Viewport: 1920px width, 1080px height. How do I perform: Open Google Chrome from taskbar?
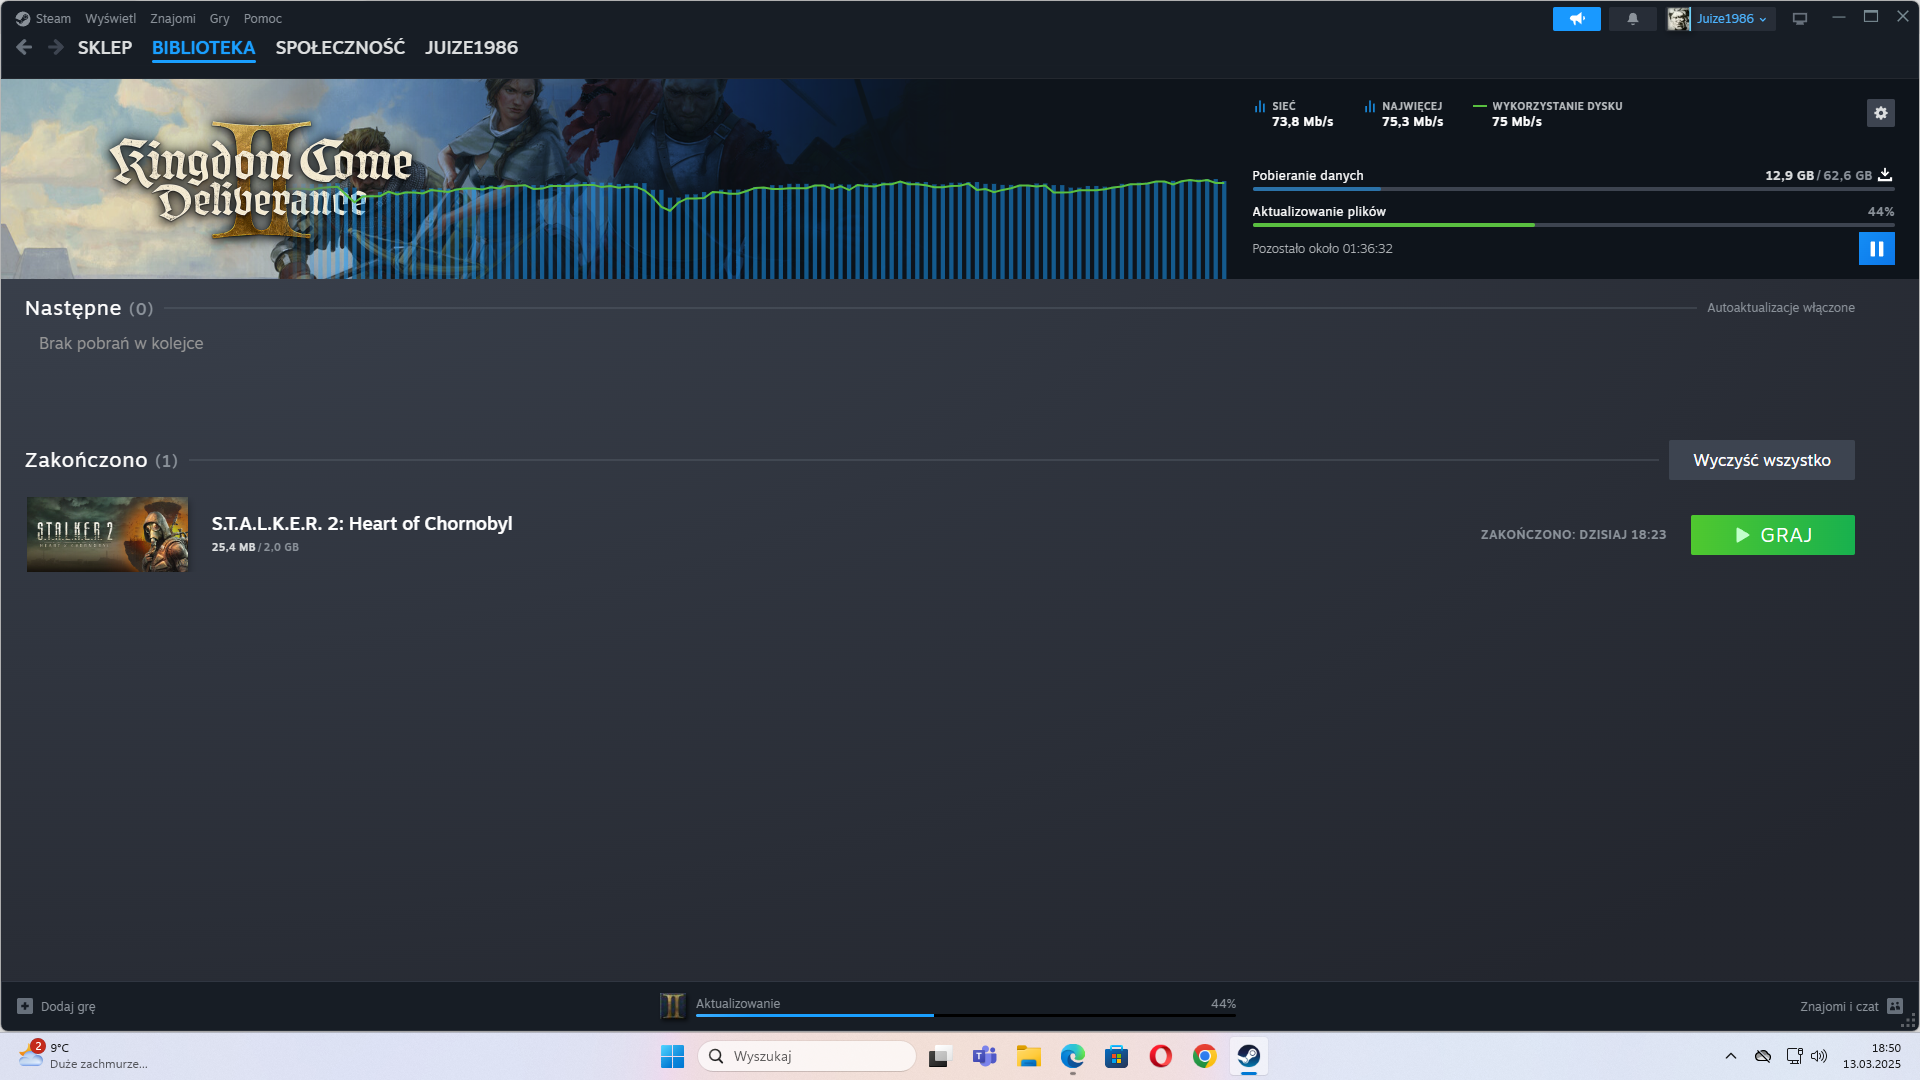pos(1204,1056)
